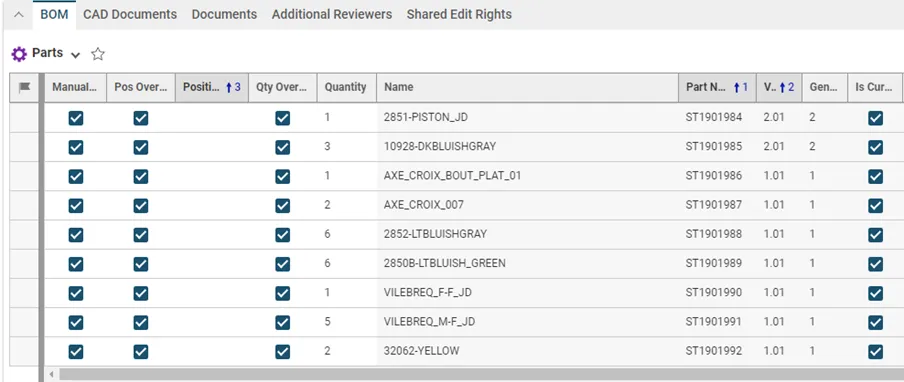Click part number ST1901985
904x382 pixels.
point(714,147)
